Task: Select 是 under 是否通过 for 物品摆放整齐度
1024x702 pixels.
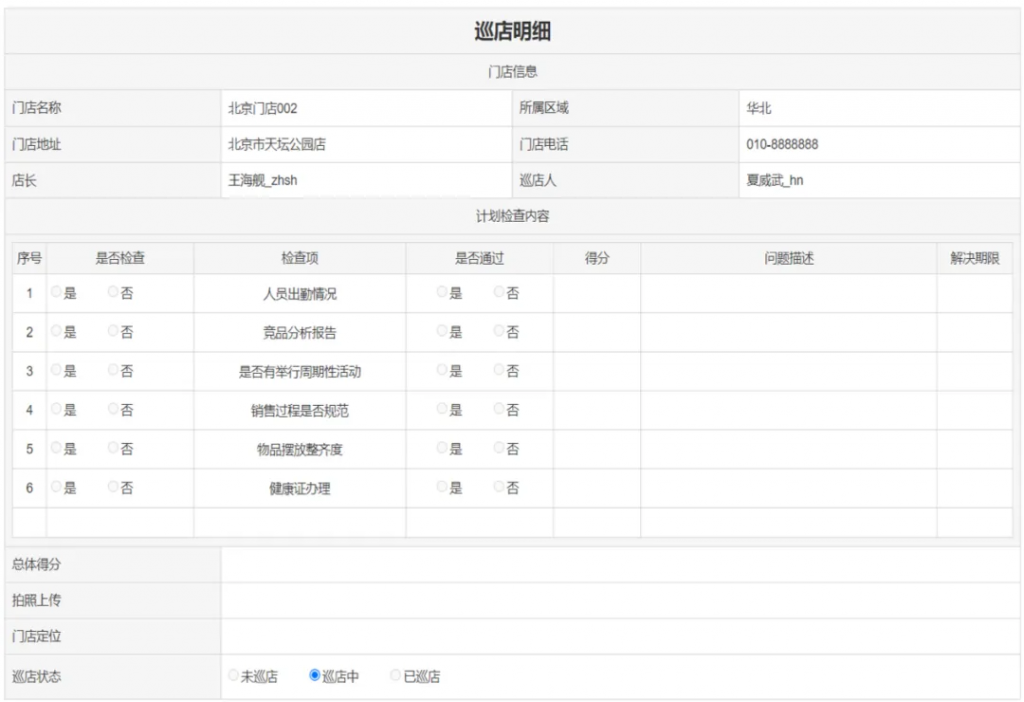Action: click(x=442, y=449)
